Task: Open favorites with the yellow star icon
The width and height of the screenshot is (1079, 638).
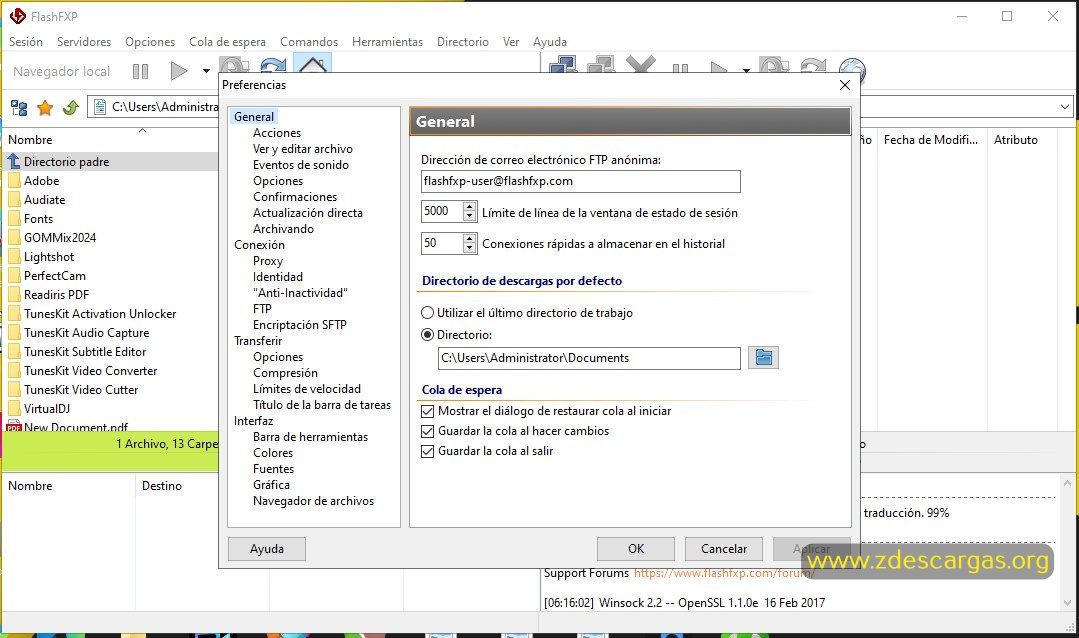Action: pos(45,107)
